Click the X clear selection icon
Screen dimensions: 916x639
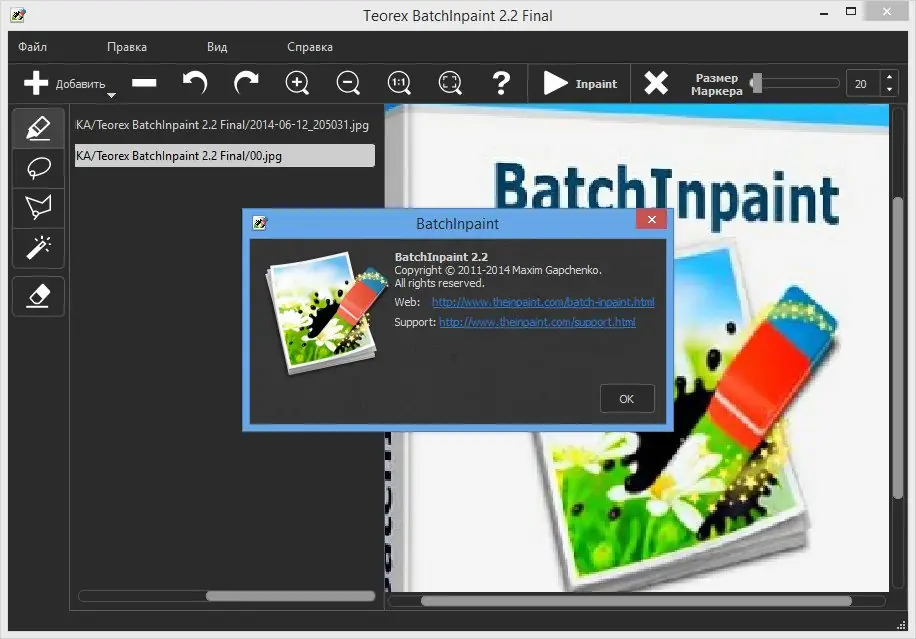coord(656,83)
